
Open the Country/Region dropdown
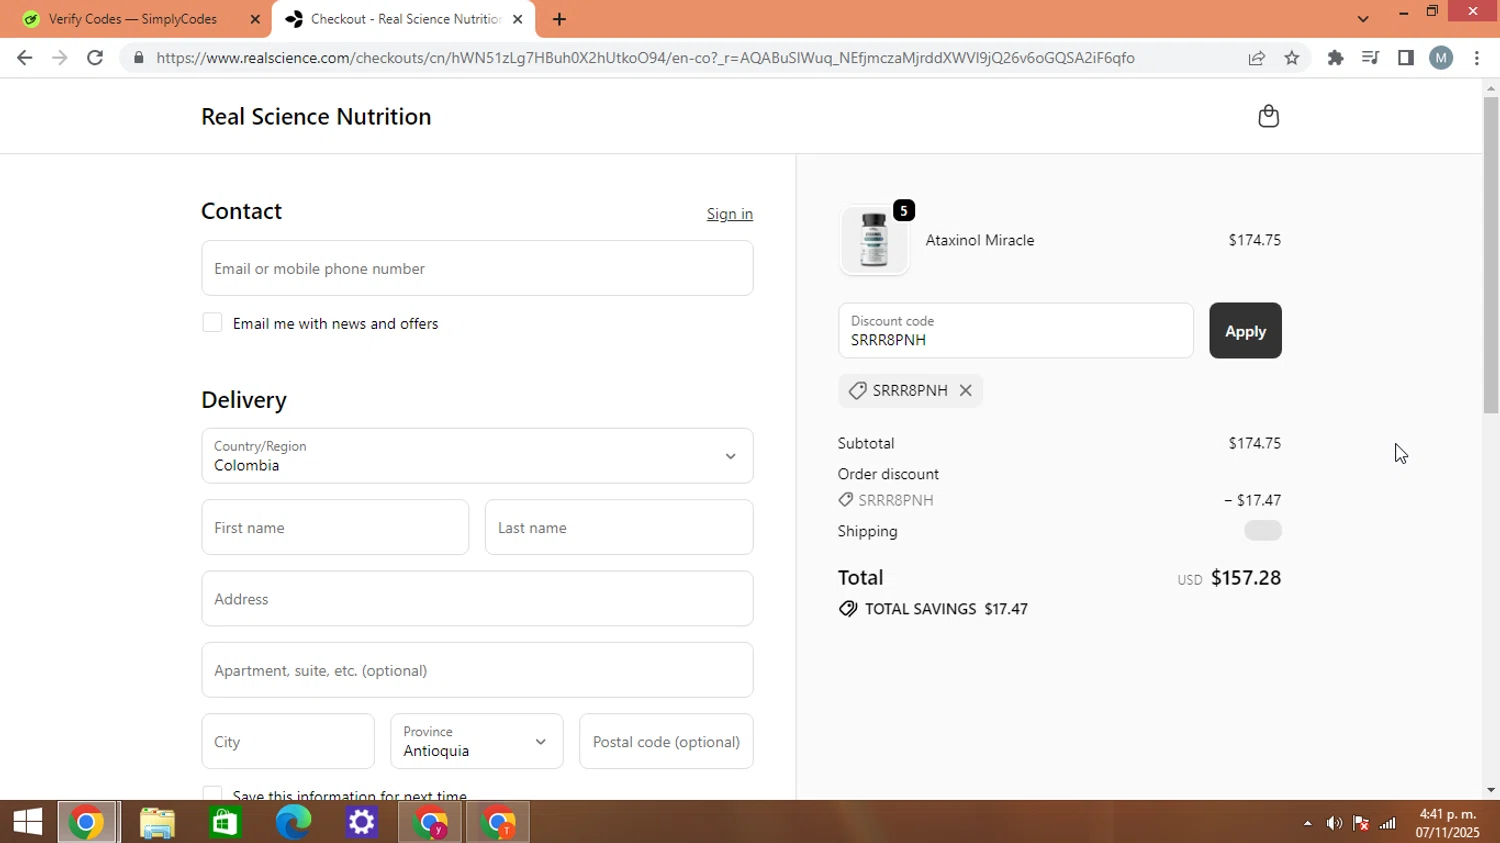(477, 456)
